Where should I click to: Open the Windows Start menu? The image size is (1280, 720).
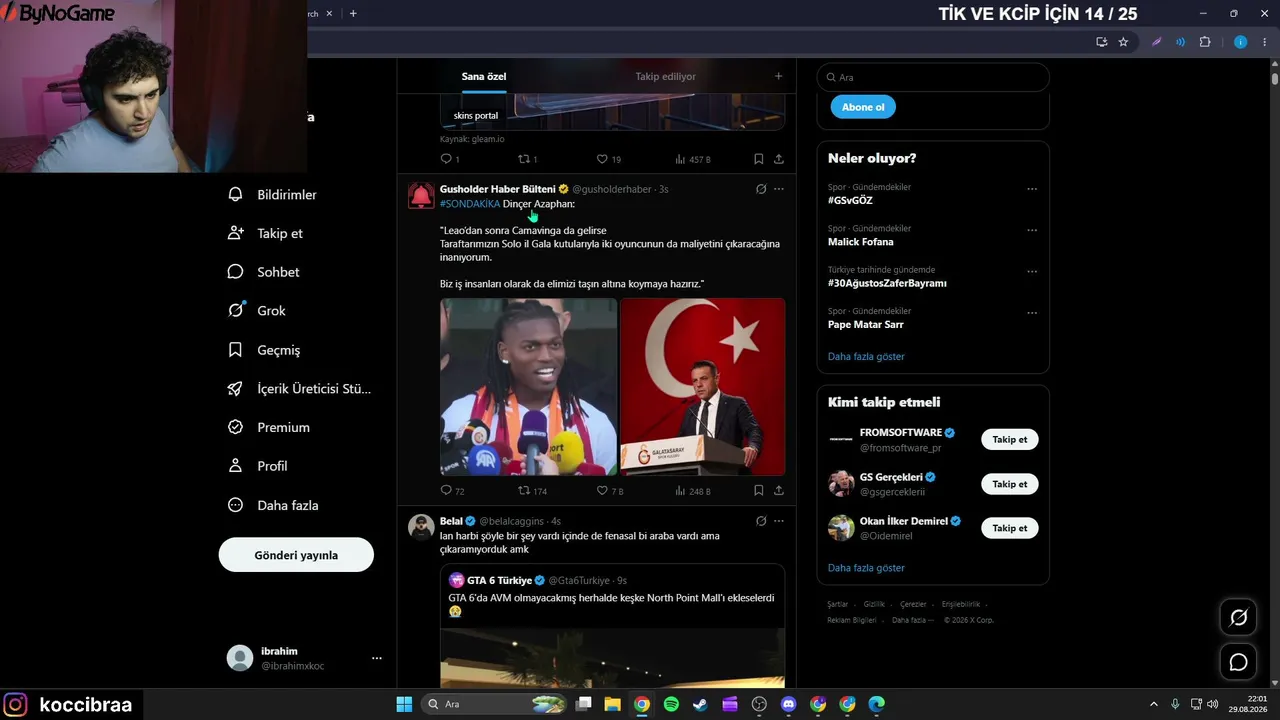coord(404,704)
